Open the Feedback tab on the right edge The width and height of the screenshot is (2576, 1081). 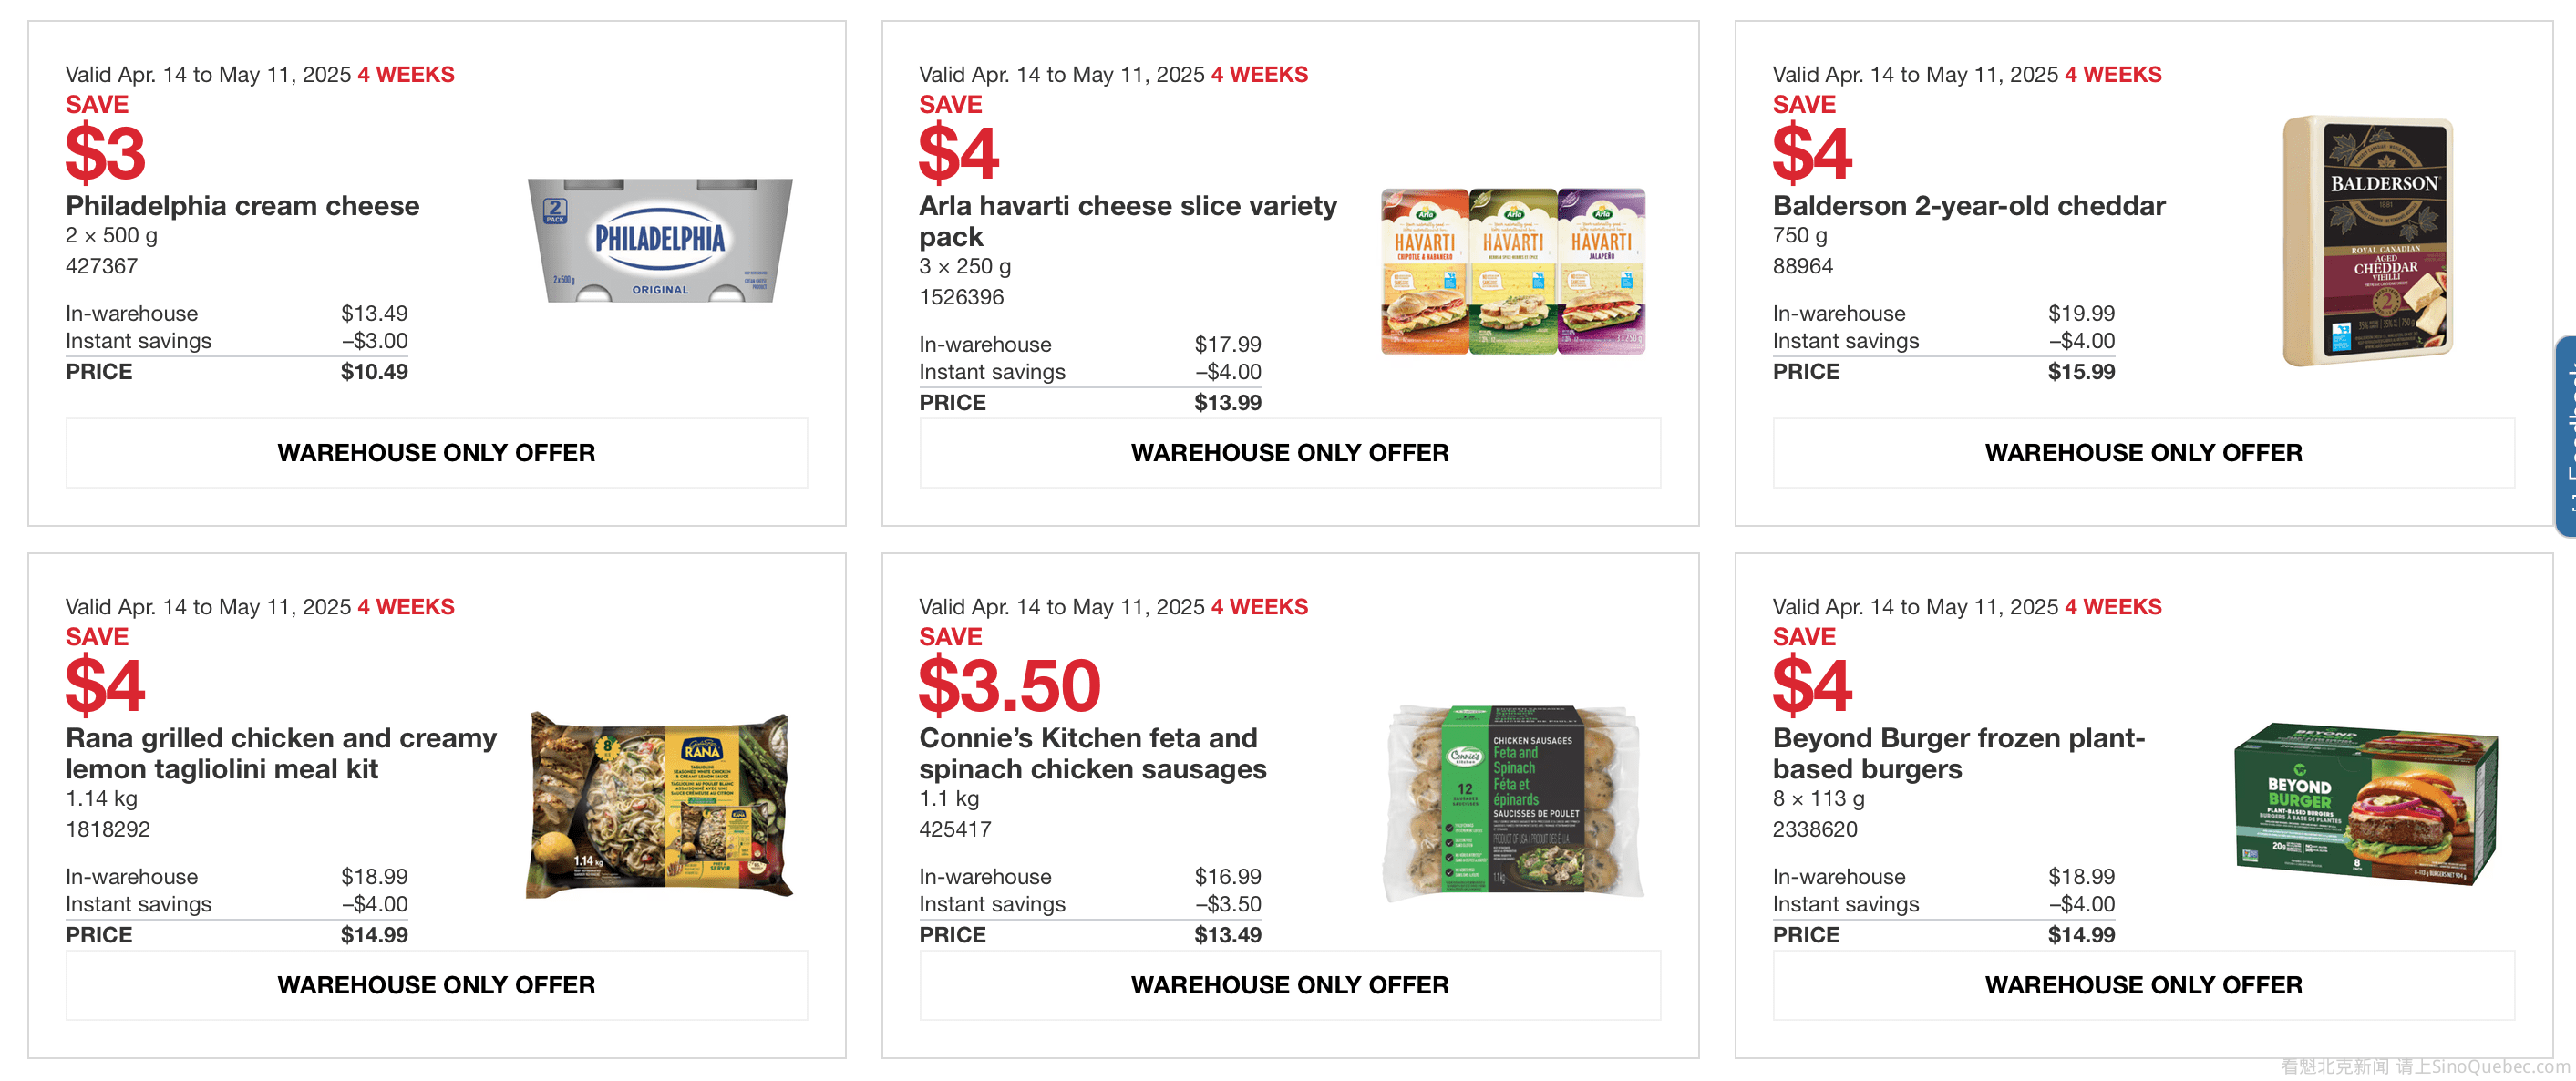click(x=2565, y=437)
